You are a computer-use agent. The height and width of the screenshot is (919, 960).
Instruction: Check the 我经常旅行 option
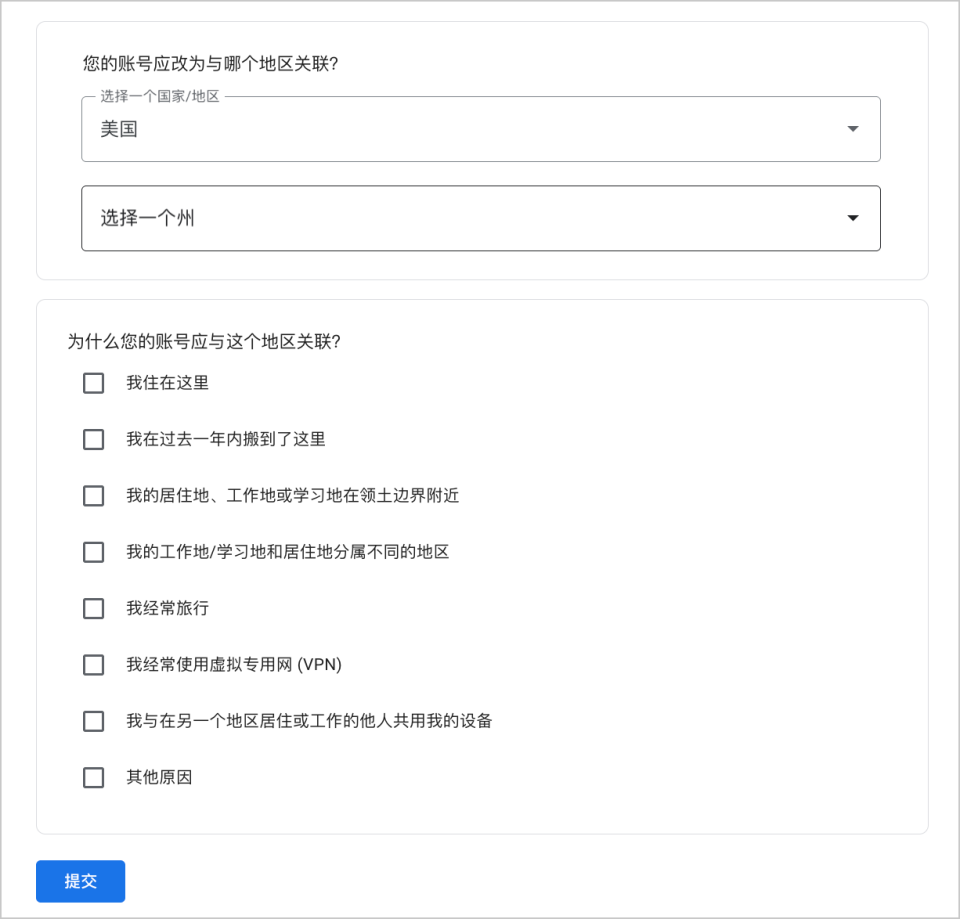click(93, 608)
